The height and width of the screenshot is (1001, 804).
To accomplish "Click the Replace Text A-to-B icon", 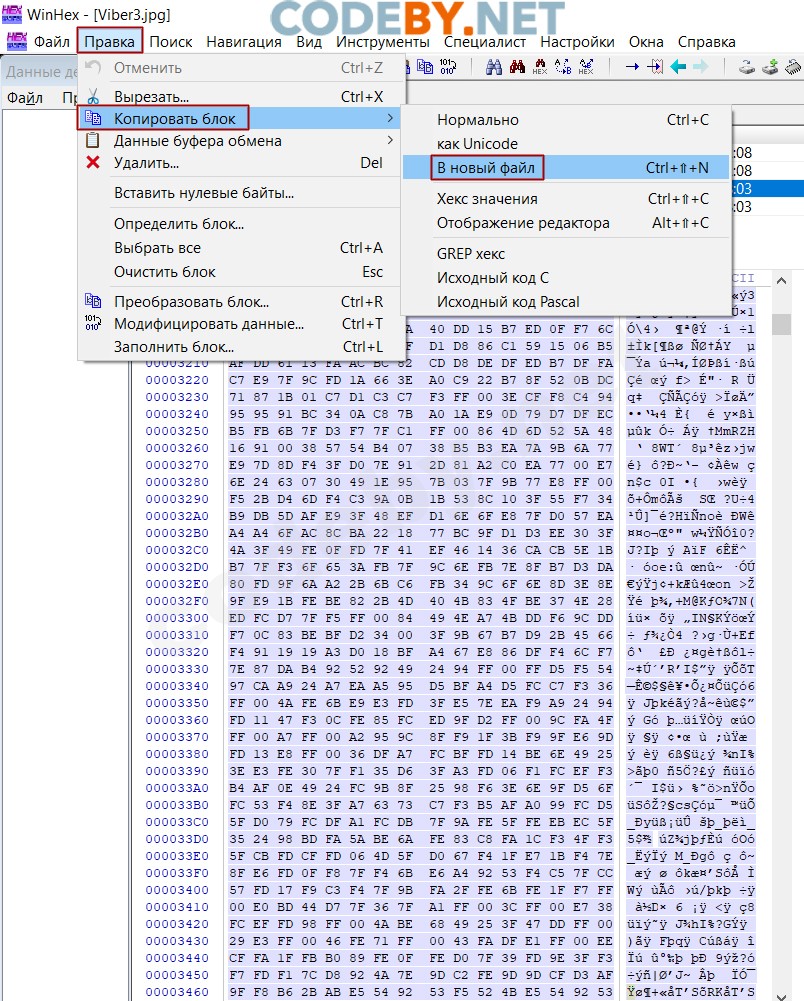I will pos(563,66).
